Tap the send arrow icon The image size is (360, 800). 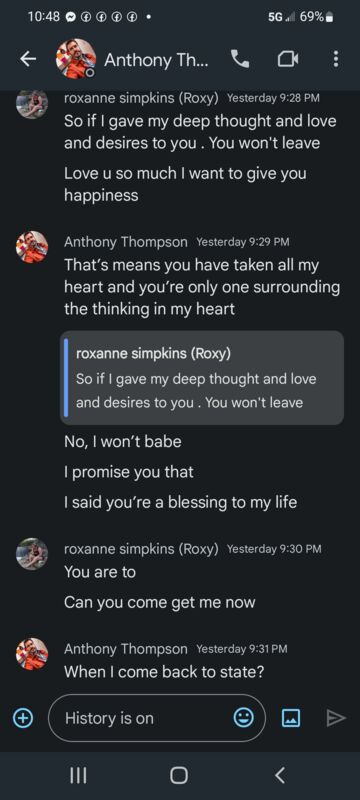[x=336, y=718]
